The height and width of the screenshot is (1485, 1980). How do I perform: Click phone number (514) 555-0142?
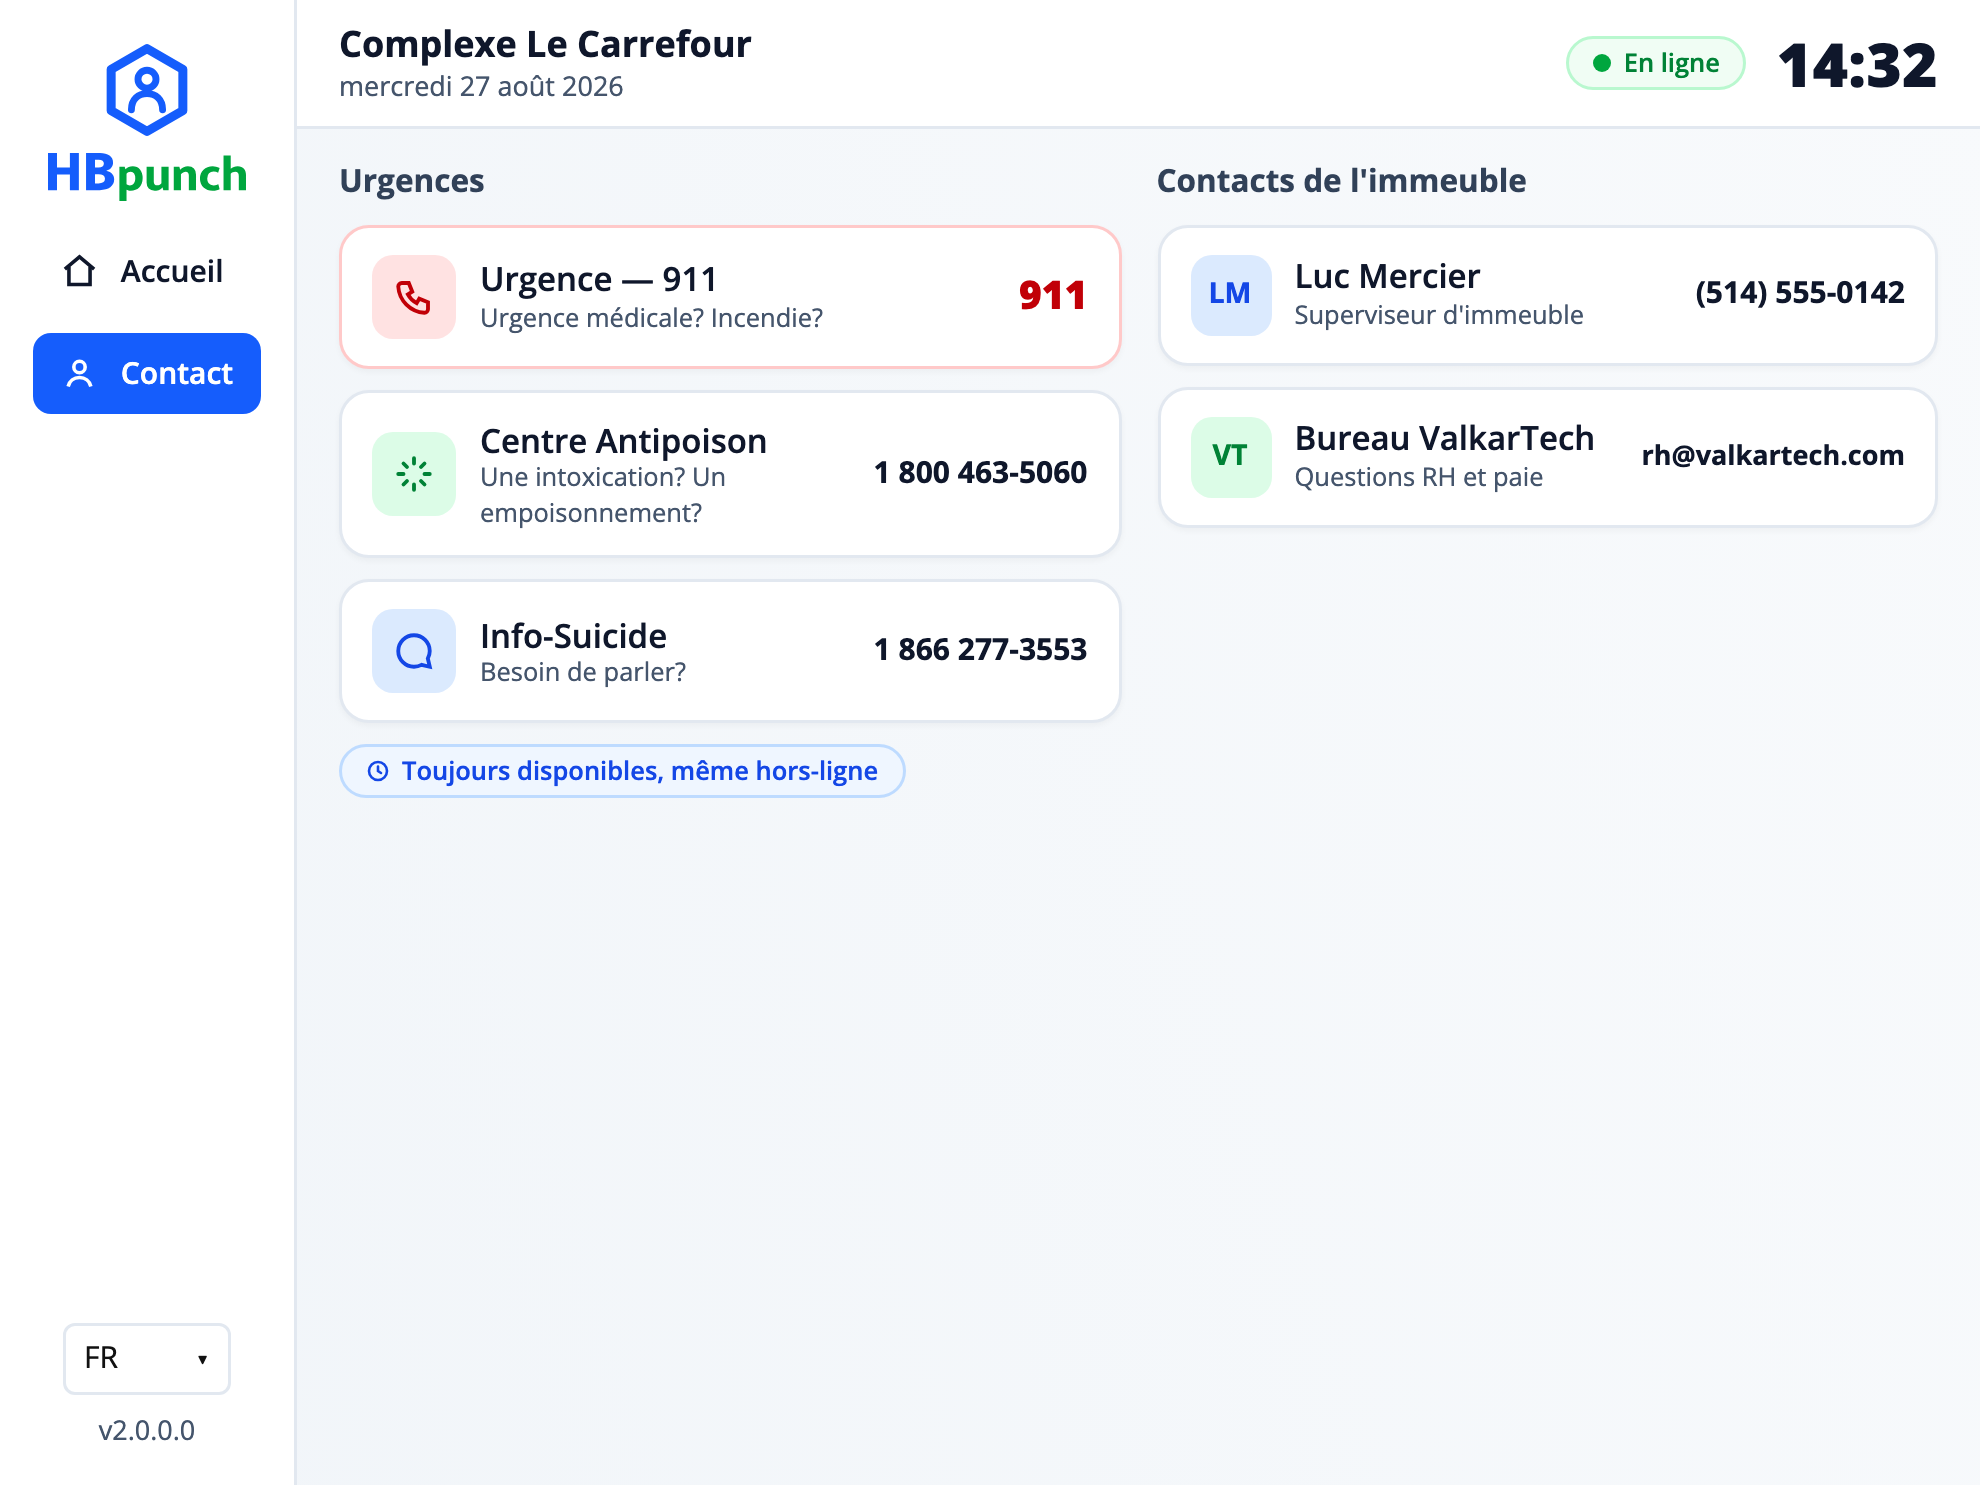click(x=1800, y=292)
